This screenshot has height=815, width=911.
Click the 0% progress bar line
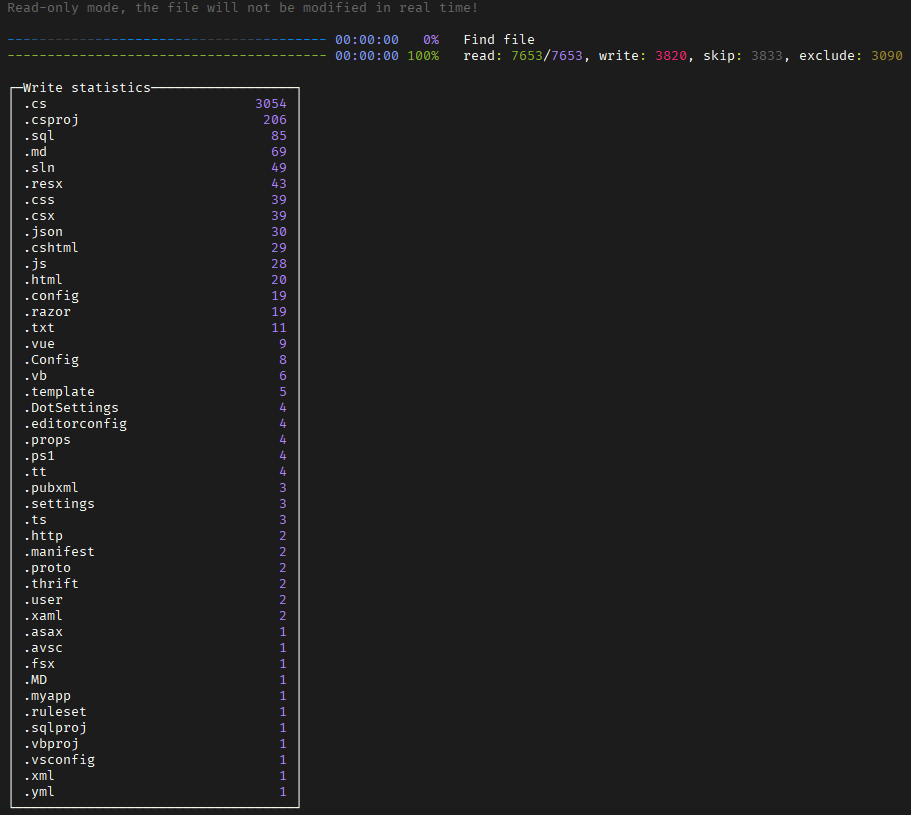[166, 40]
